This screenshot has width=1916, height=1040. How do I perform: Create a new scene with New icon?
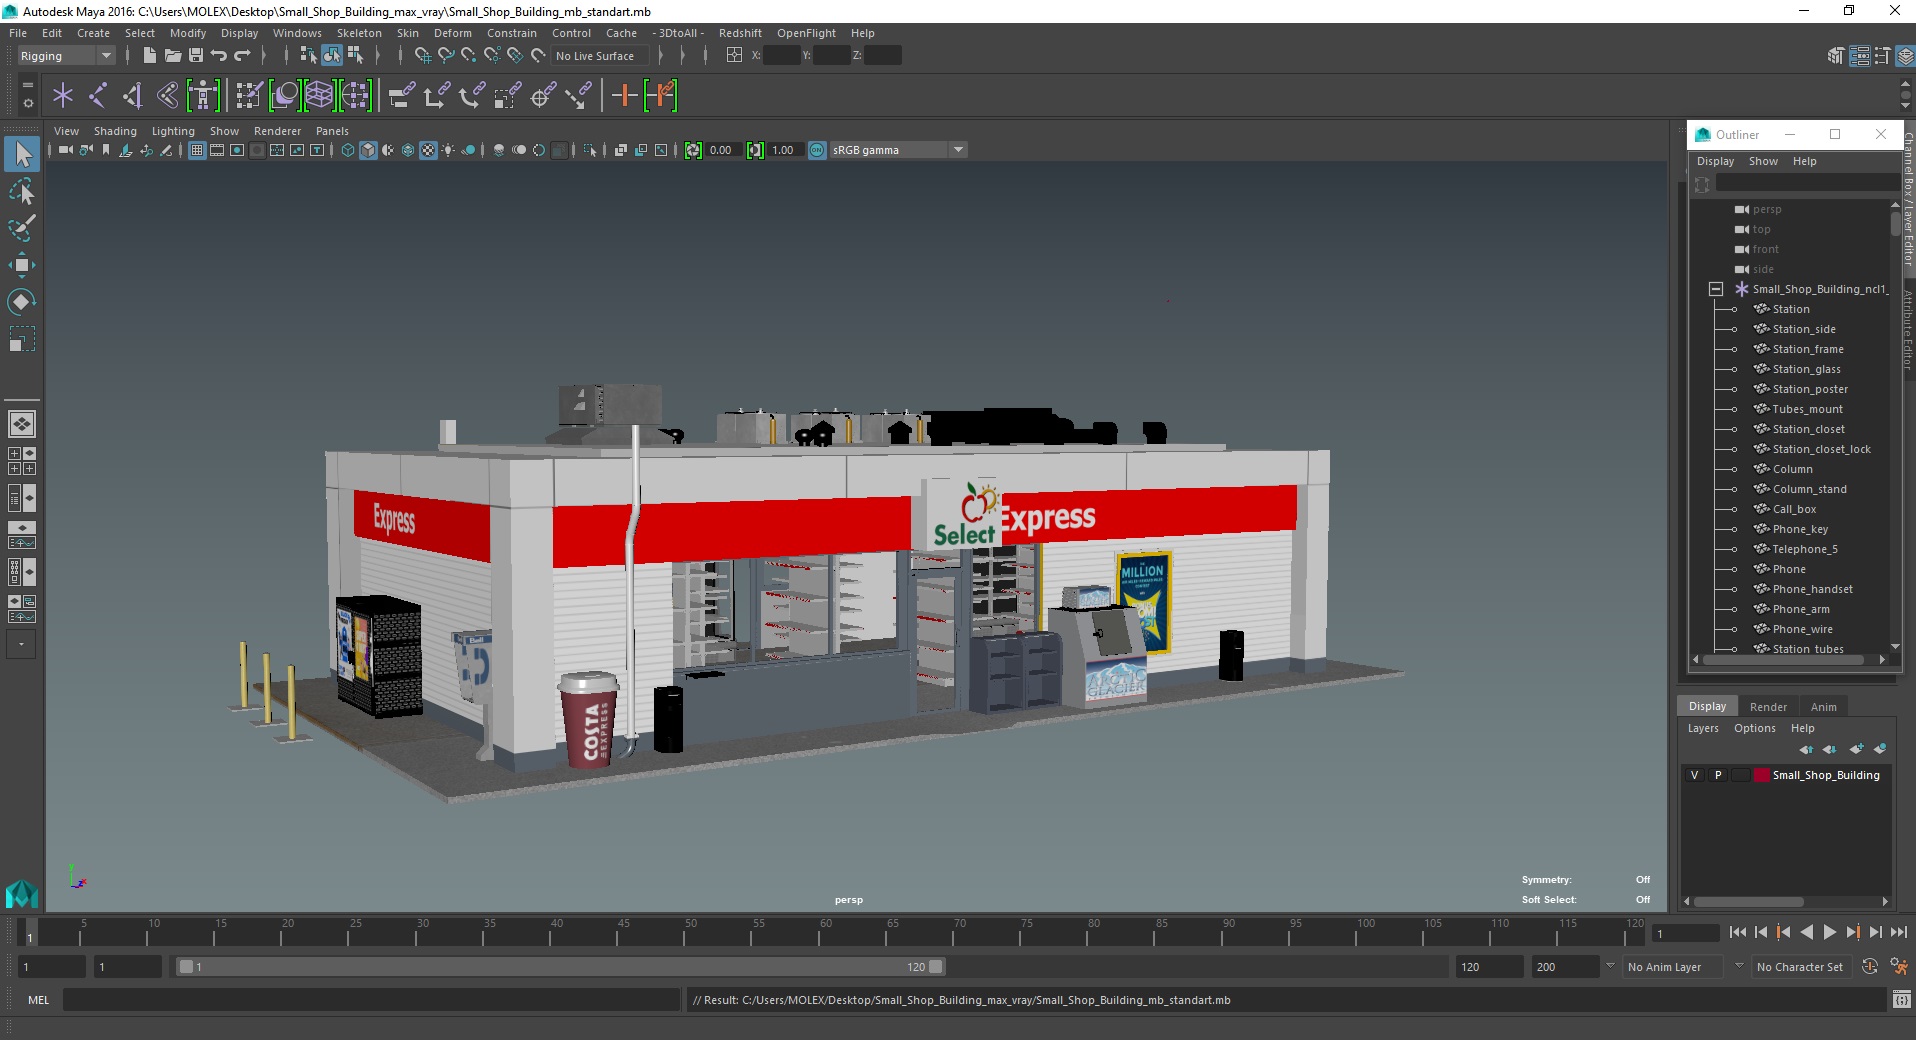149,56
